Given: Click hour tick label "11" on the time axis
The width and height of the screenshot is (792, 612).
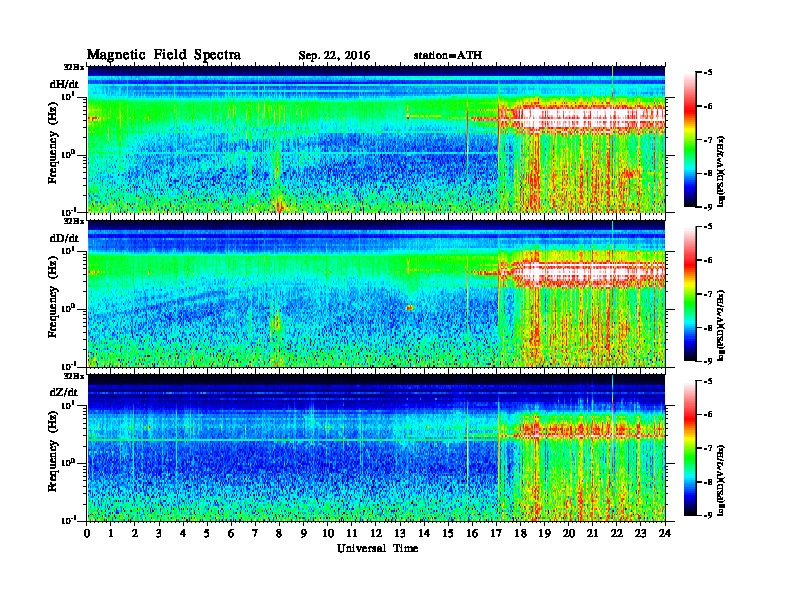Looking at the screenshot, I should click(352, 533).
